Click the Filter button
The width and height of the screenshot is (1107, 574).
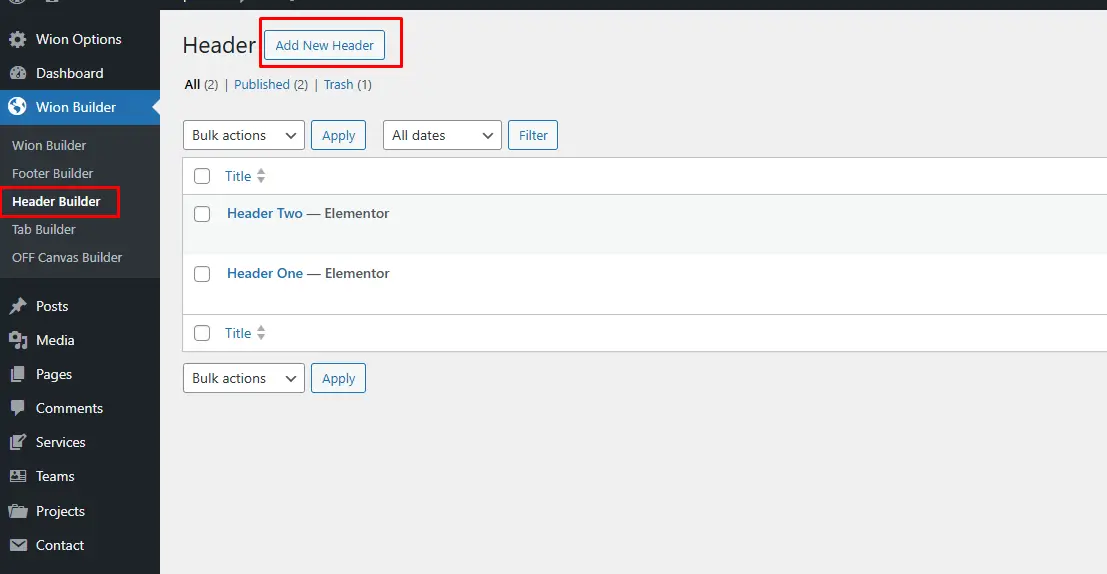point(533,135)
